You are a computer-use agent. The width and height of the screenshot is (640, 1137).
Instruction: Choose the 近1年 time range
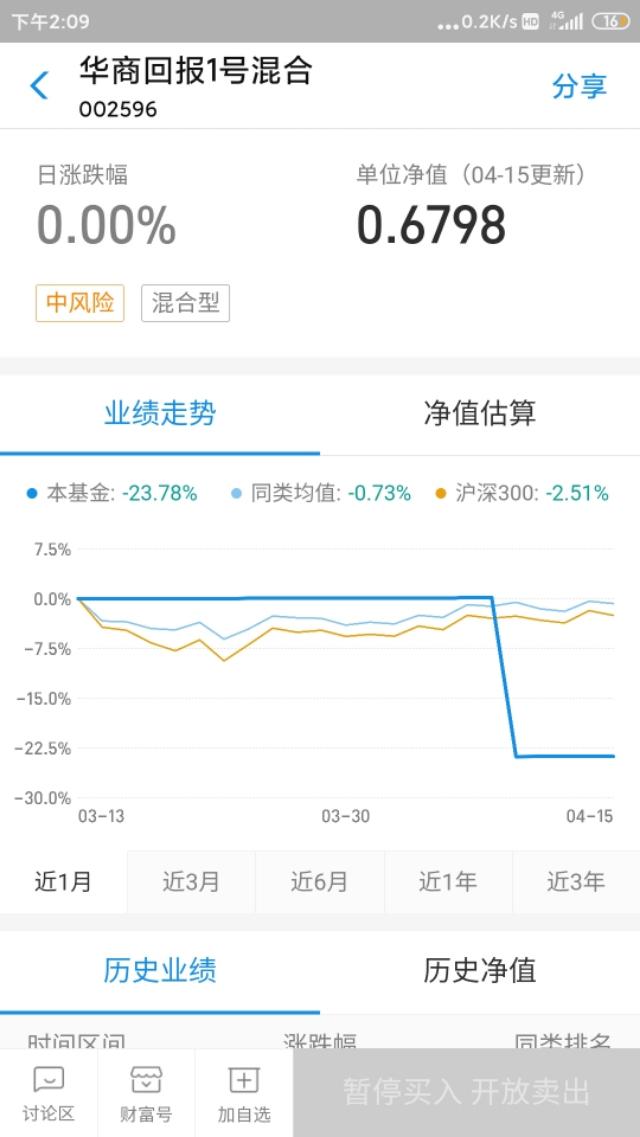(x=447, y=881)
